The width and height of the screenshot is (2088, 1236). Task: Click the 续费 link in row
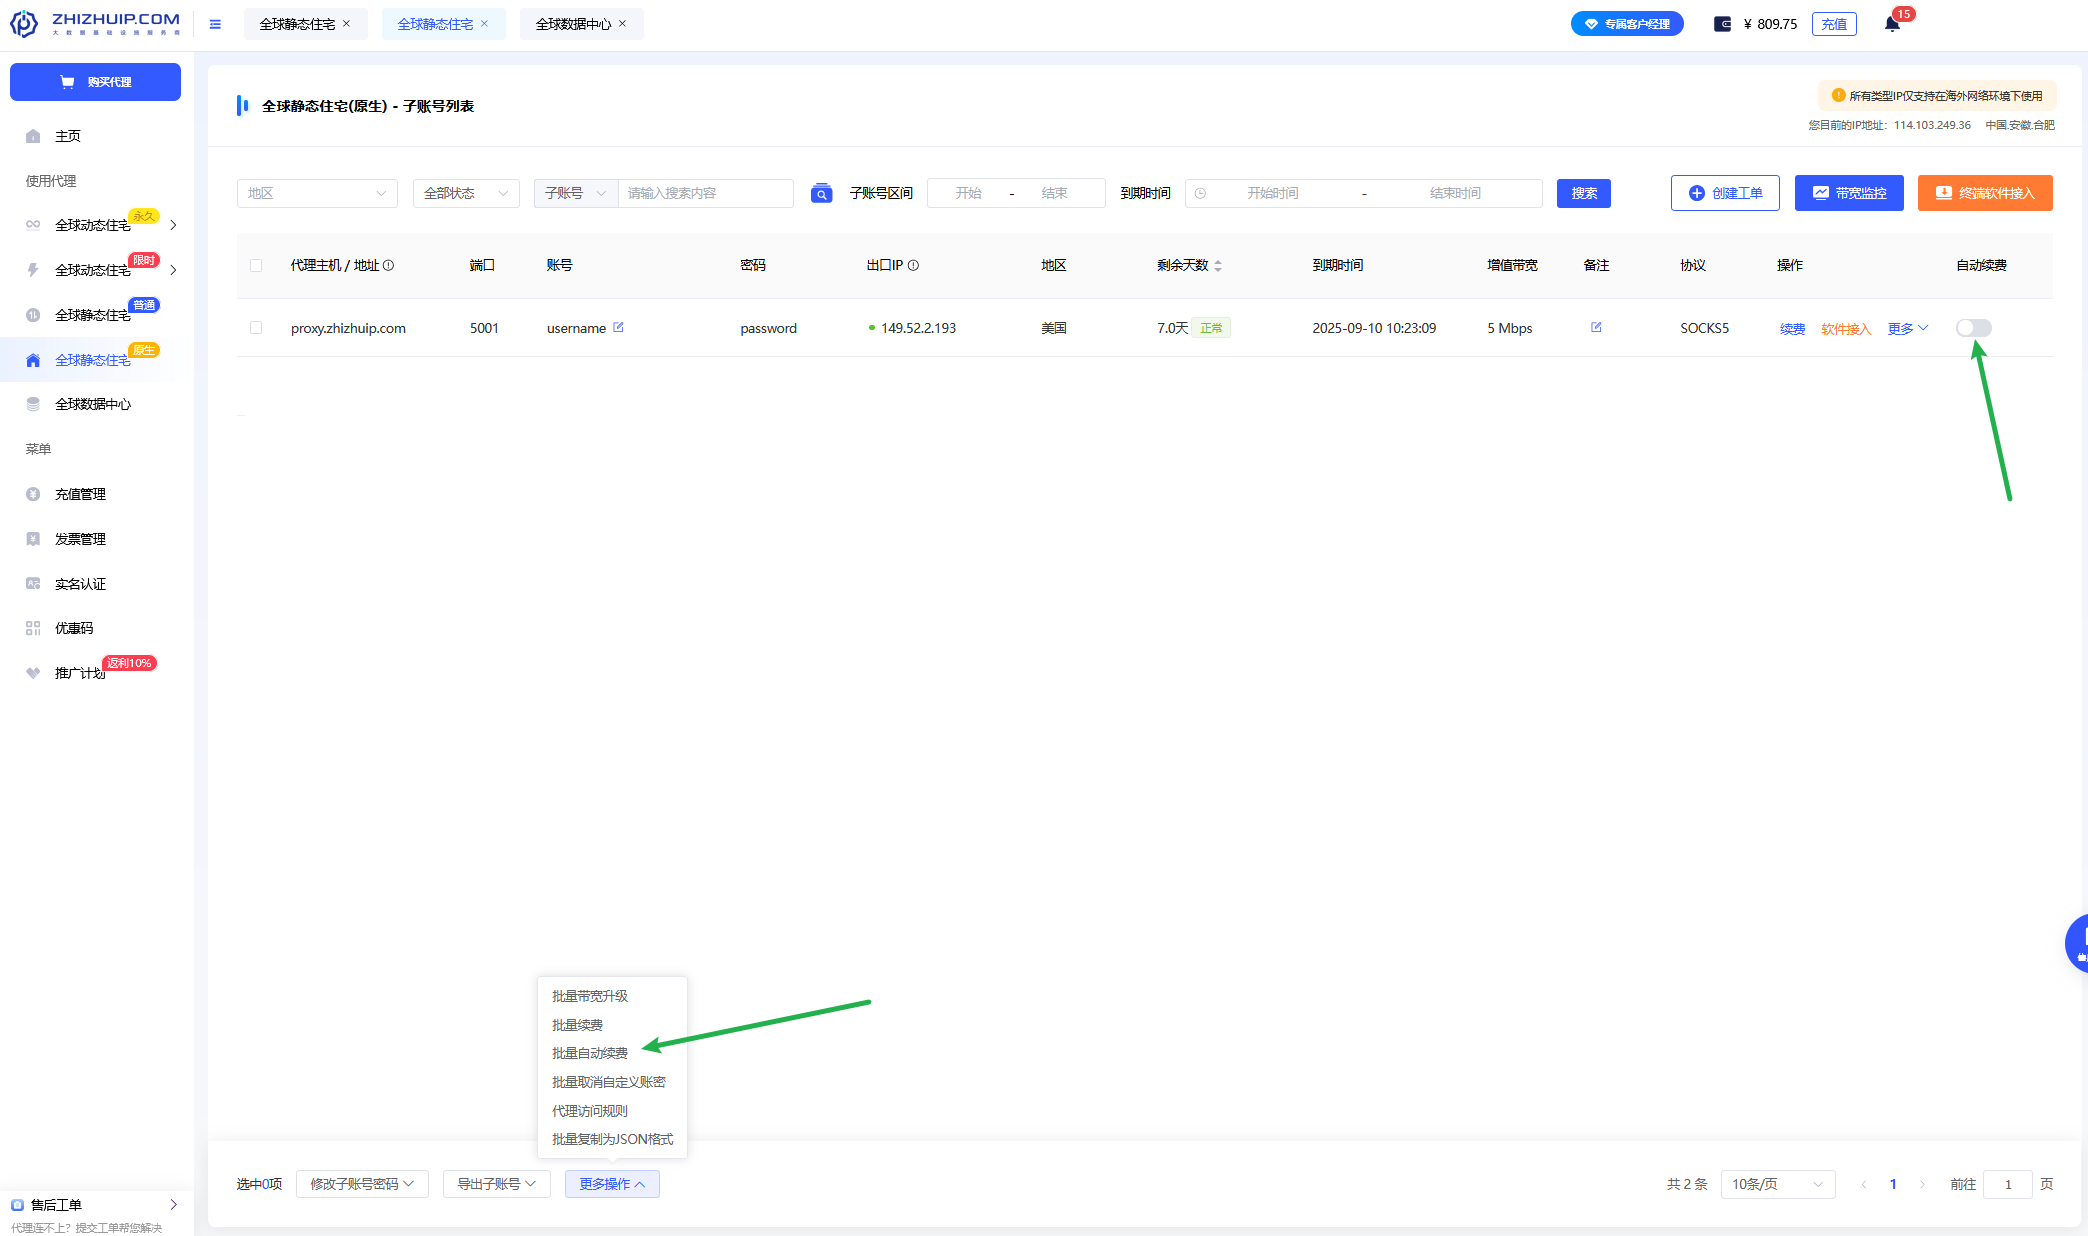(x=1792, y=329)
